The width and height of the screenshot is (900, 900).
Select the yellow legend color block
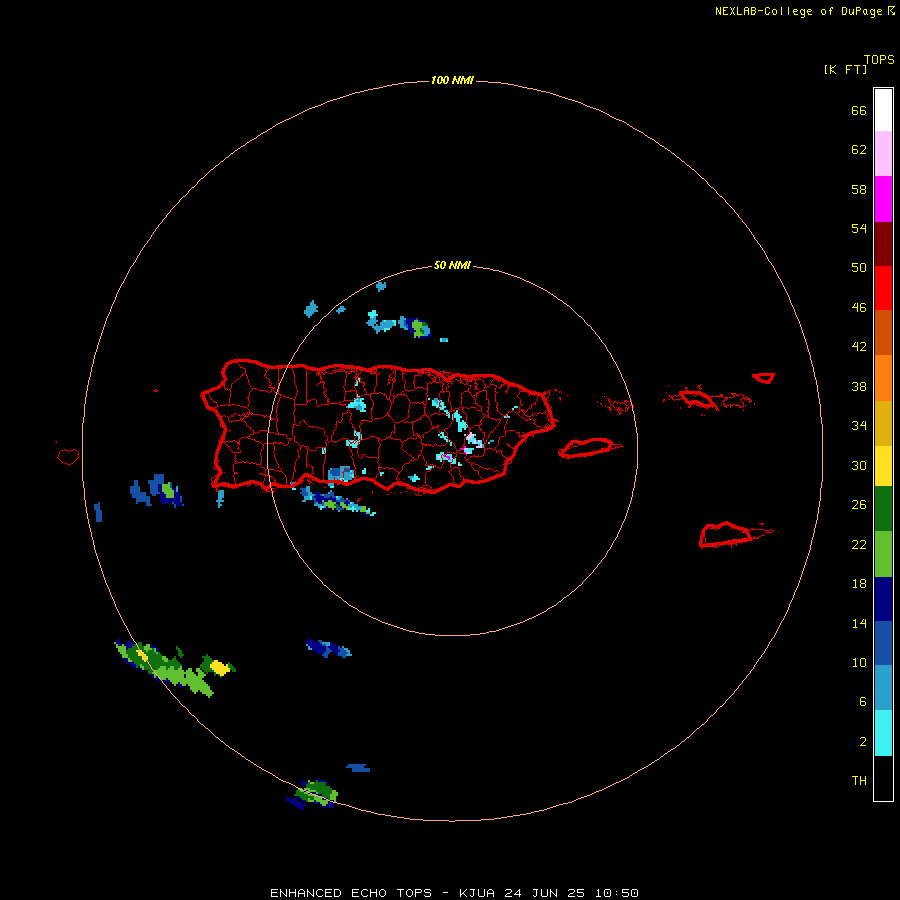coord(883,465)
